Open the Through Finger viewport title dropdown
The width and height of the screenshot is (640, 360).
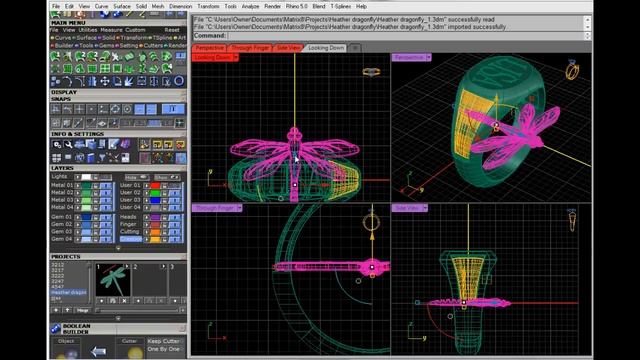coord(239,208)
